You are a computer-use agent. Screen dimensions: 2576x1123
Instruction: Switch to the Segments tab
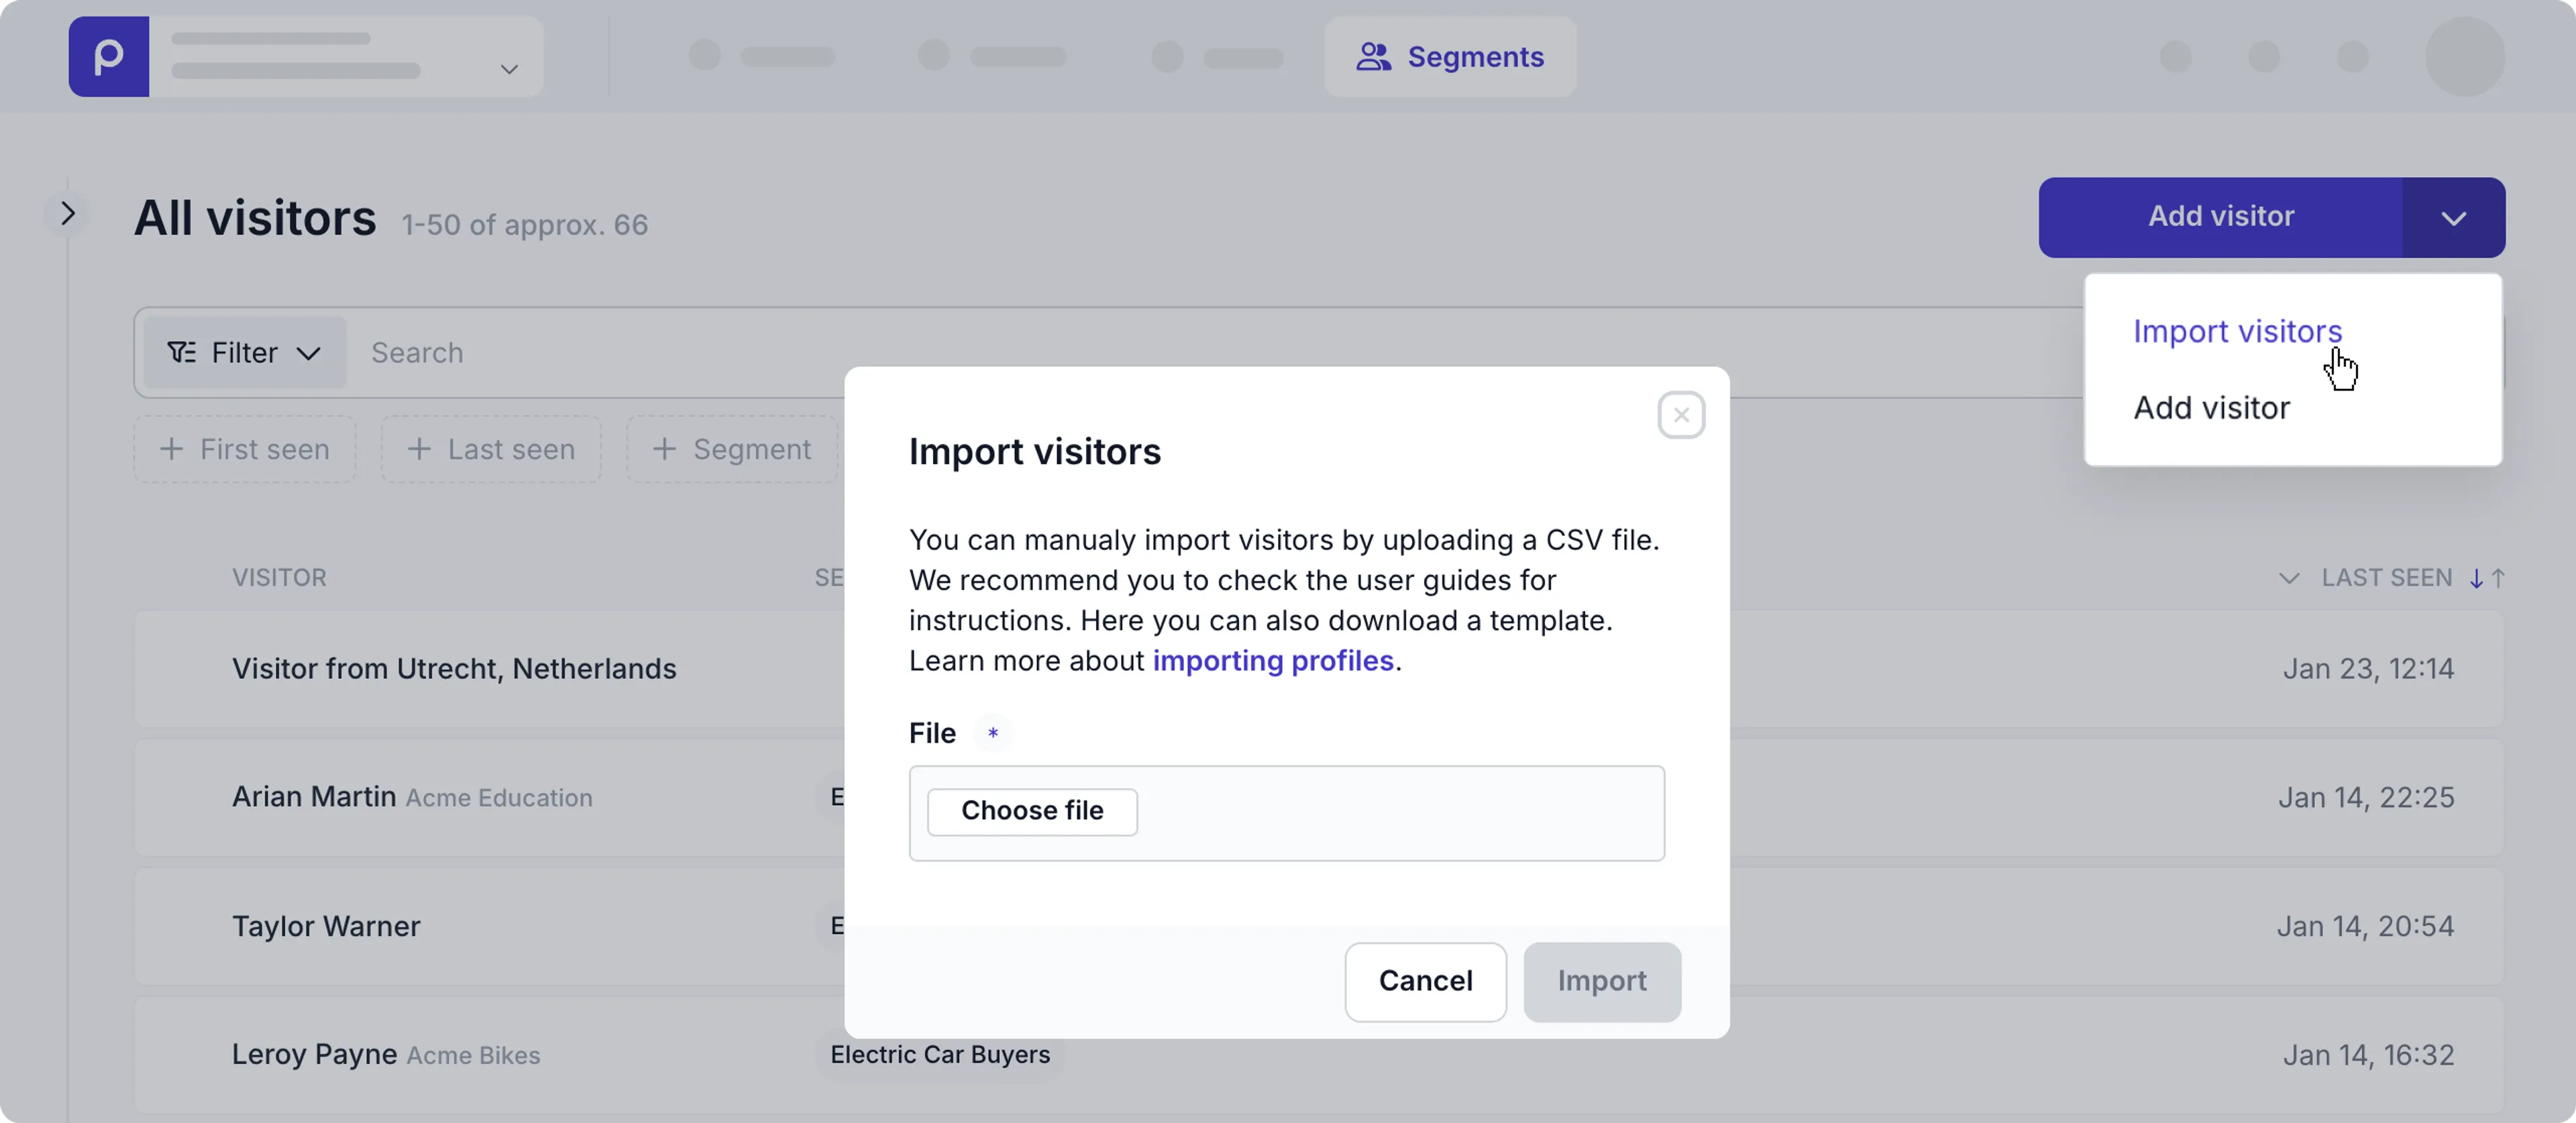(1450, 57)
